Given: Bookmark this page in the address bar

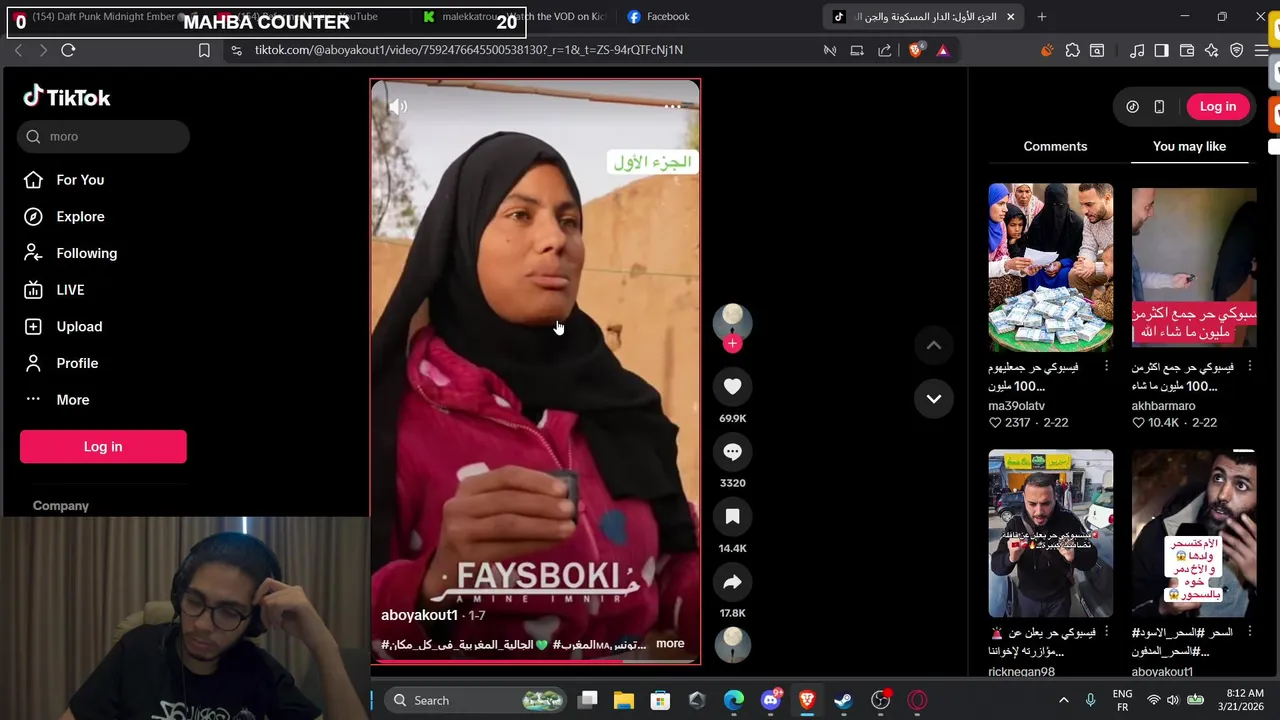Looking at the screenshot, I should pos(204,50).
